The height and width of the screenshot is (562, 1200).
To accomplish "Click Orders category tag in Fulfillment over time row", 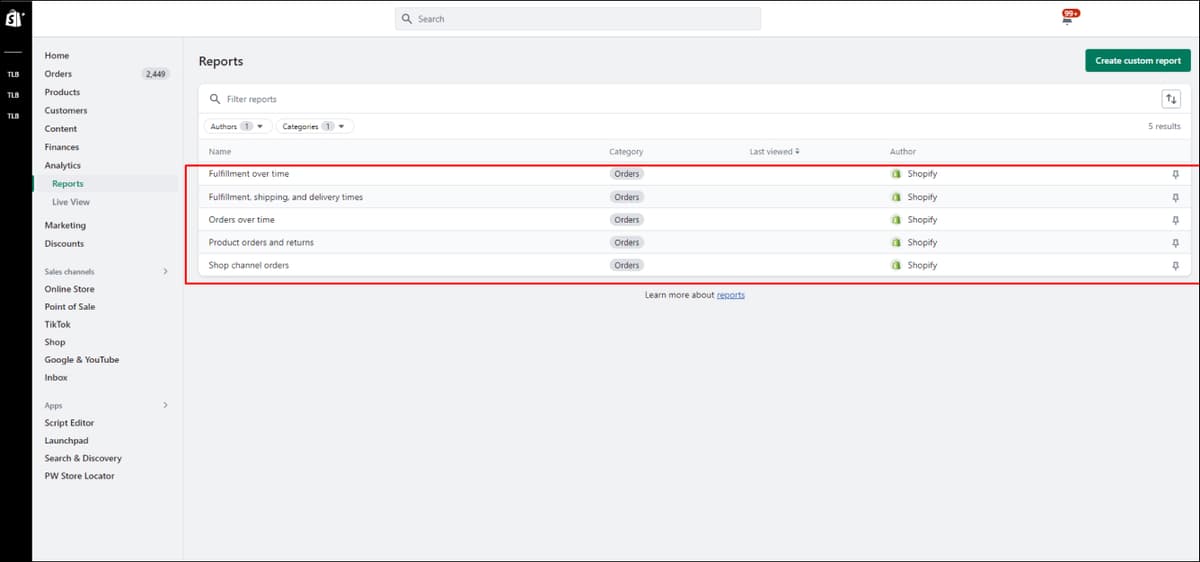I will (x=627, y=174).
